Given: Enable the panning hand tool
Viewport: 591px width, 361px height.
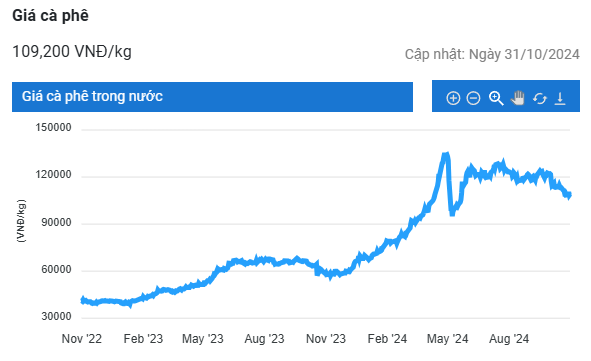Looking at the screenshot, I should point(518,98).
